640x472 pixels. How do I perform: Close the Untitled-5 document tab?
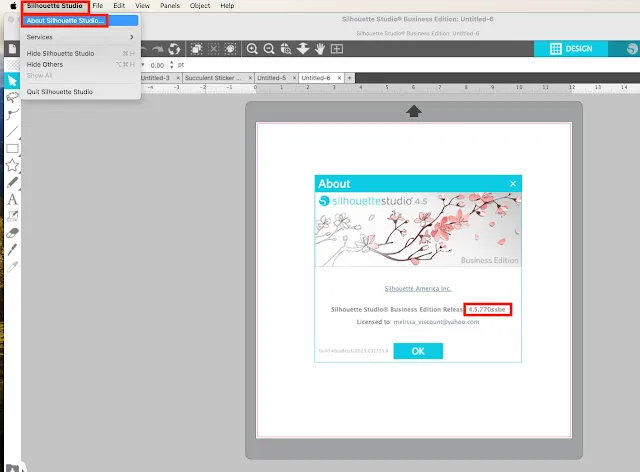pyautogui.click(x=294, y=78)
